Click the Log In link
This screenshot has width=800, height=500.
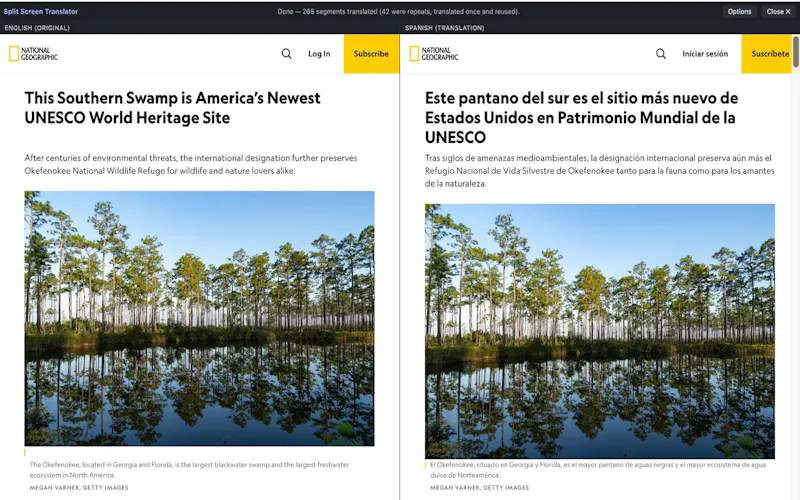[319, 54]
